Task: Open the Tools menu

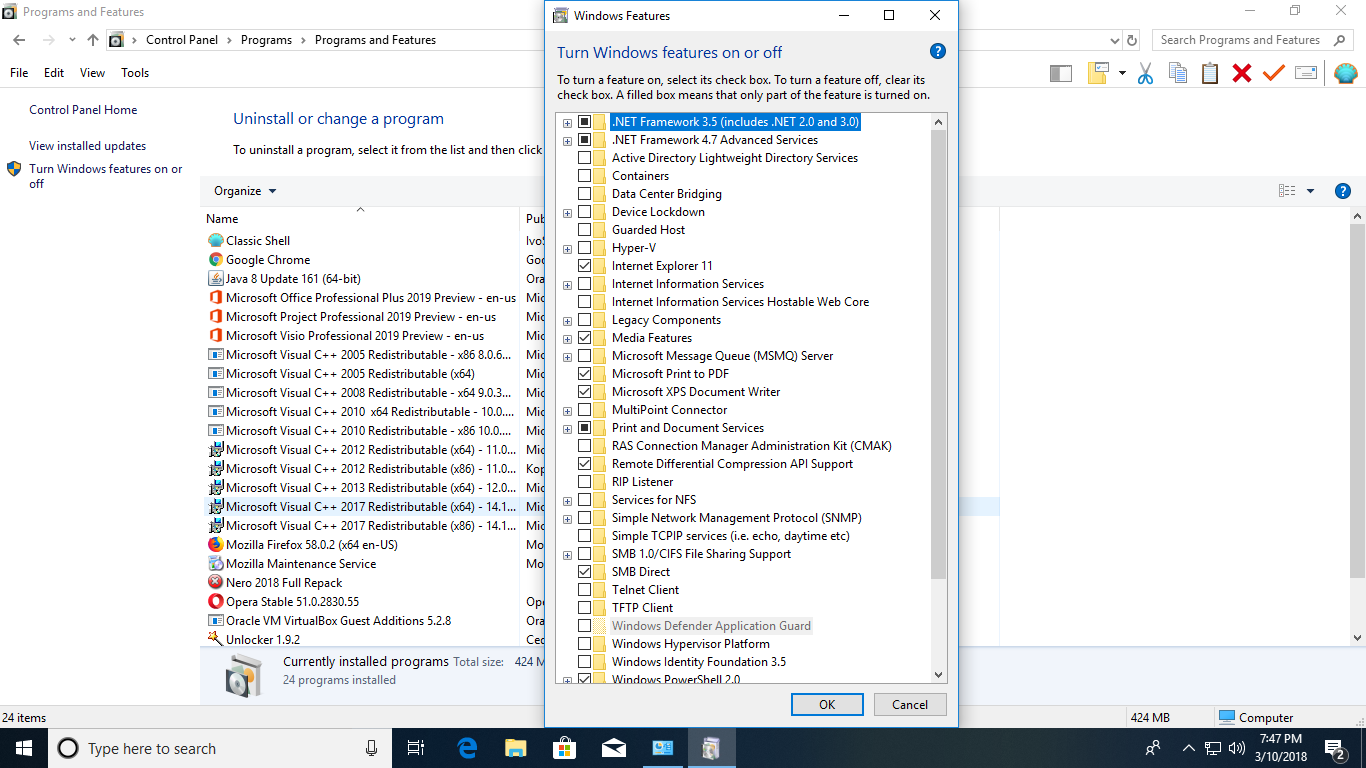Action: tap(135, 73)
